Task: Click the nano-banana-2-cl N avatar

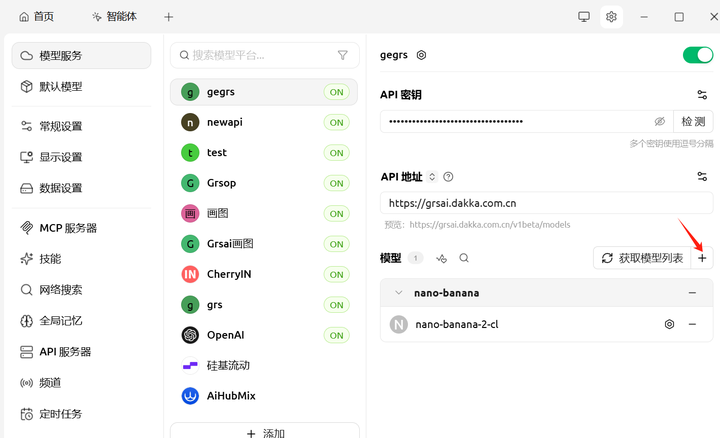Action: [399, 325]
